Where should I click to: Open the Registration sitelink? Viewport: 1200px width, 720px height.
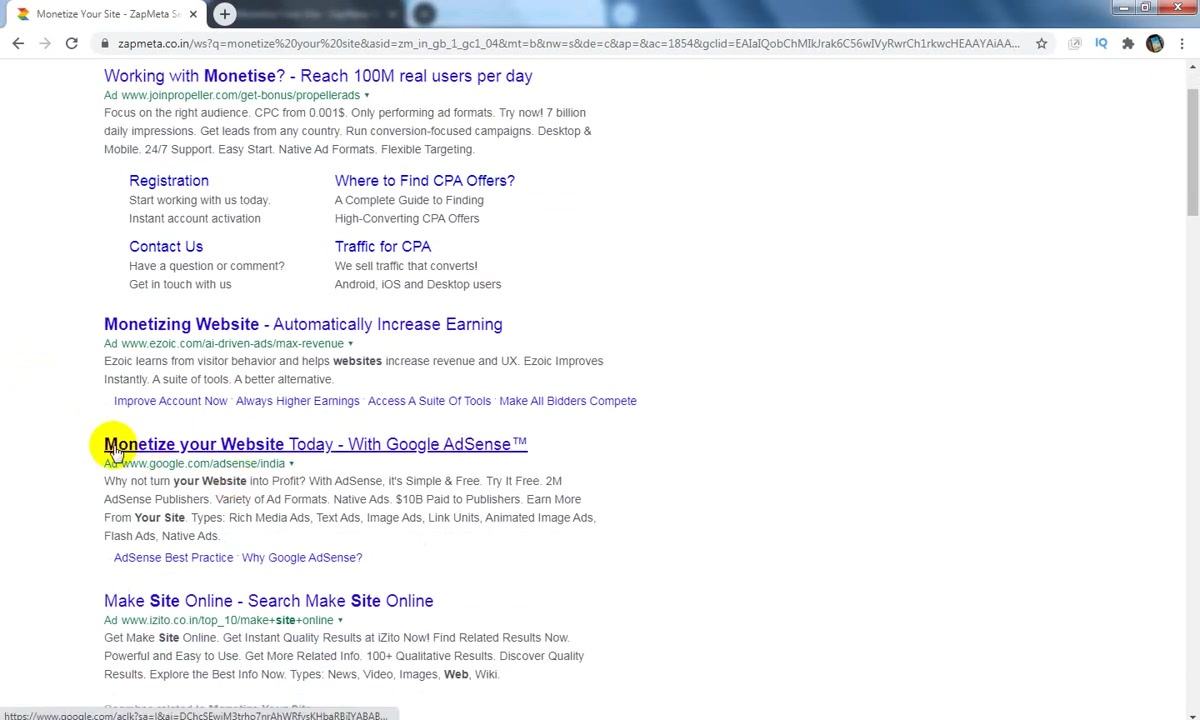pos(169,181)
